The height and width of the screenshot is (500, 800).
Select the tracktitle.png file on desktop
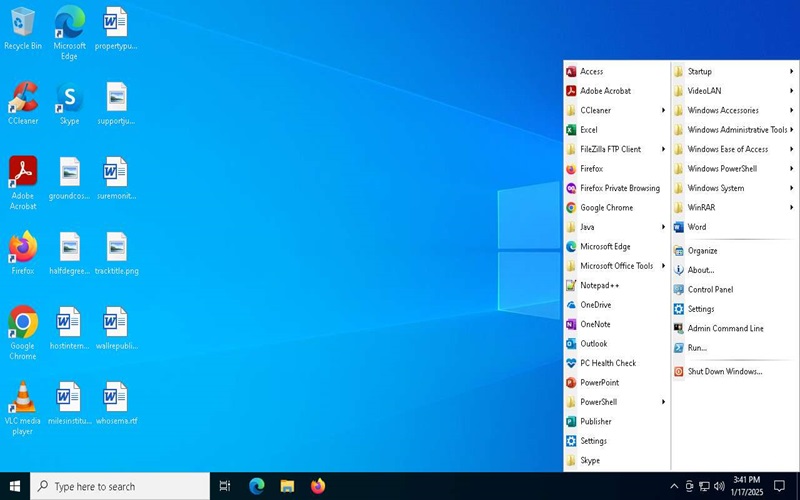[x=116, y=254]
